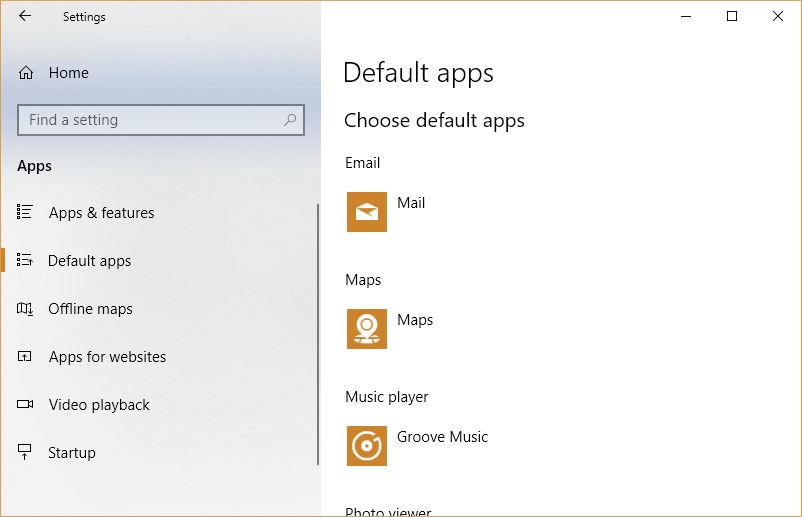Viewport: 802px width, 517px height.
Task: Open Apps for websites page
Action: tap(107, 357)
